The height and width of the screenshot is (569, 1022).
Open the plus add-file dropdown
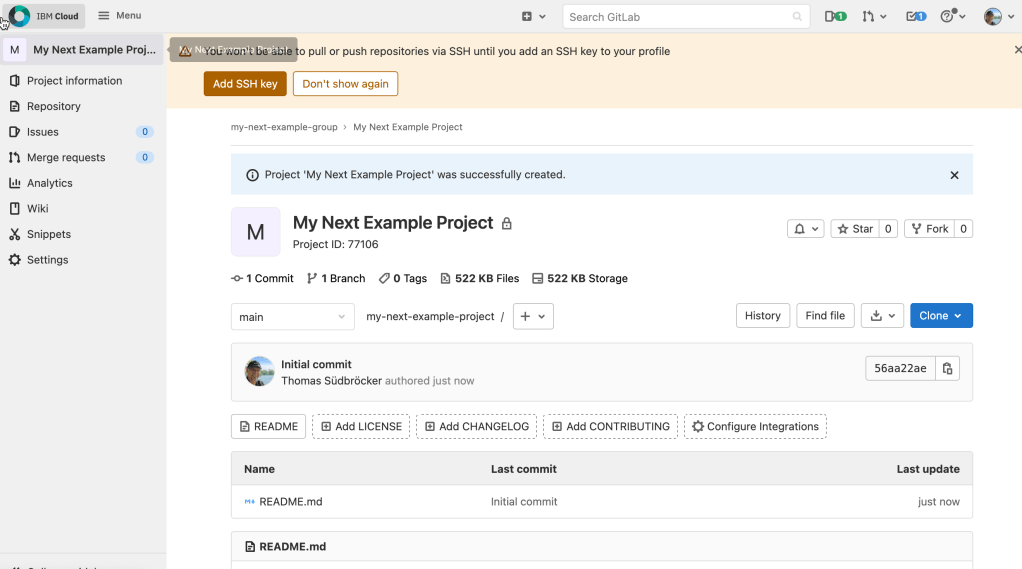pos(533,316)
